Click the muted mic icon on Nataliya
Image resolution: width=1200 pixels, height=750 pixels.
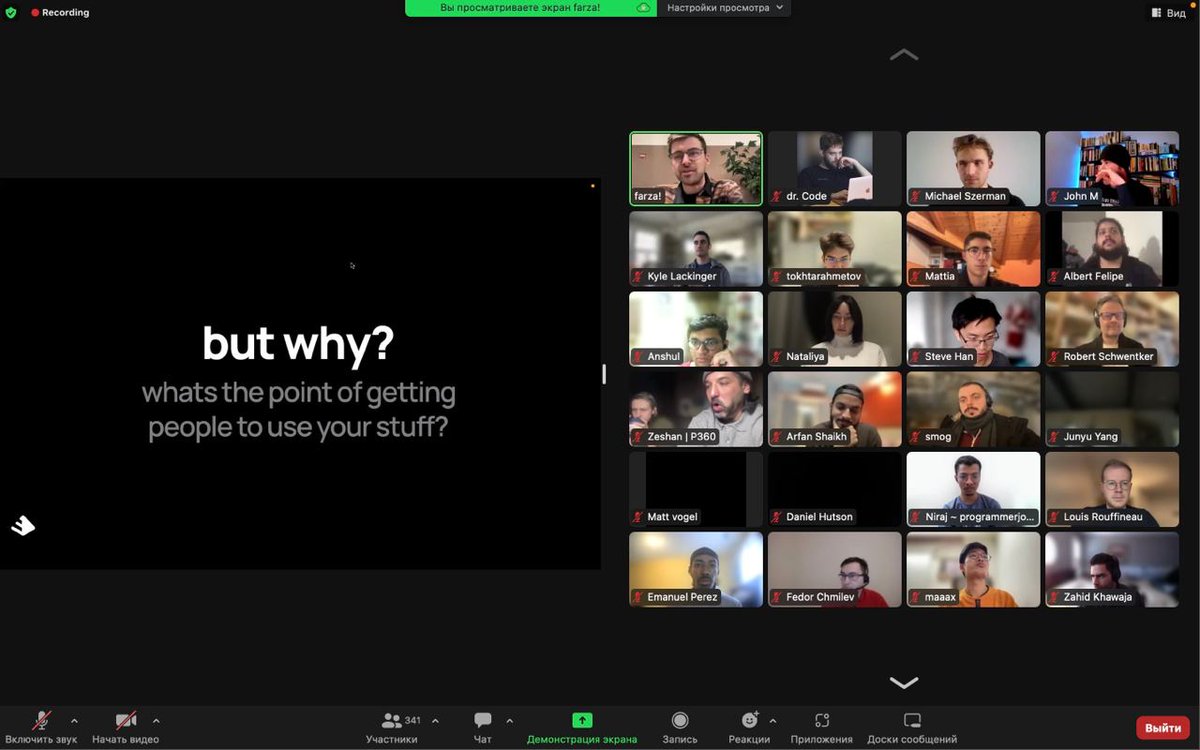pos(777,357)
